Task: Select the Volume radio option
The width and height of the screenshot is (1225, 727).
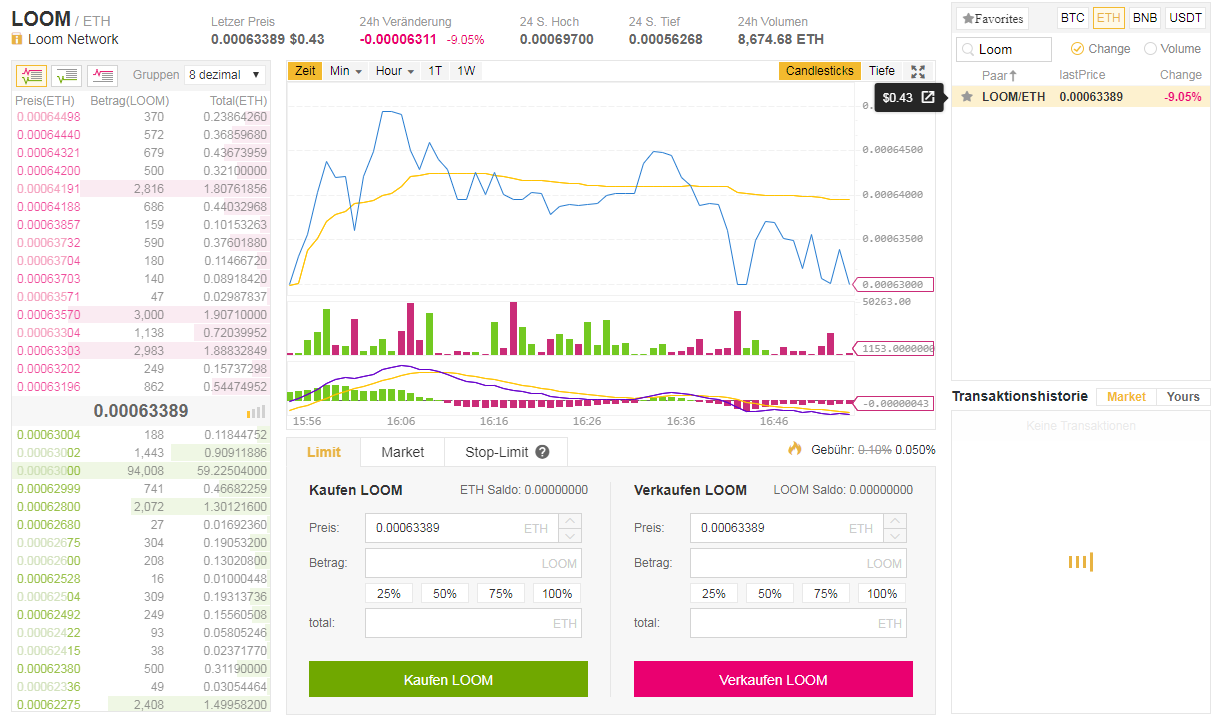Action: 1150,49
